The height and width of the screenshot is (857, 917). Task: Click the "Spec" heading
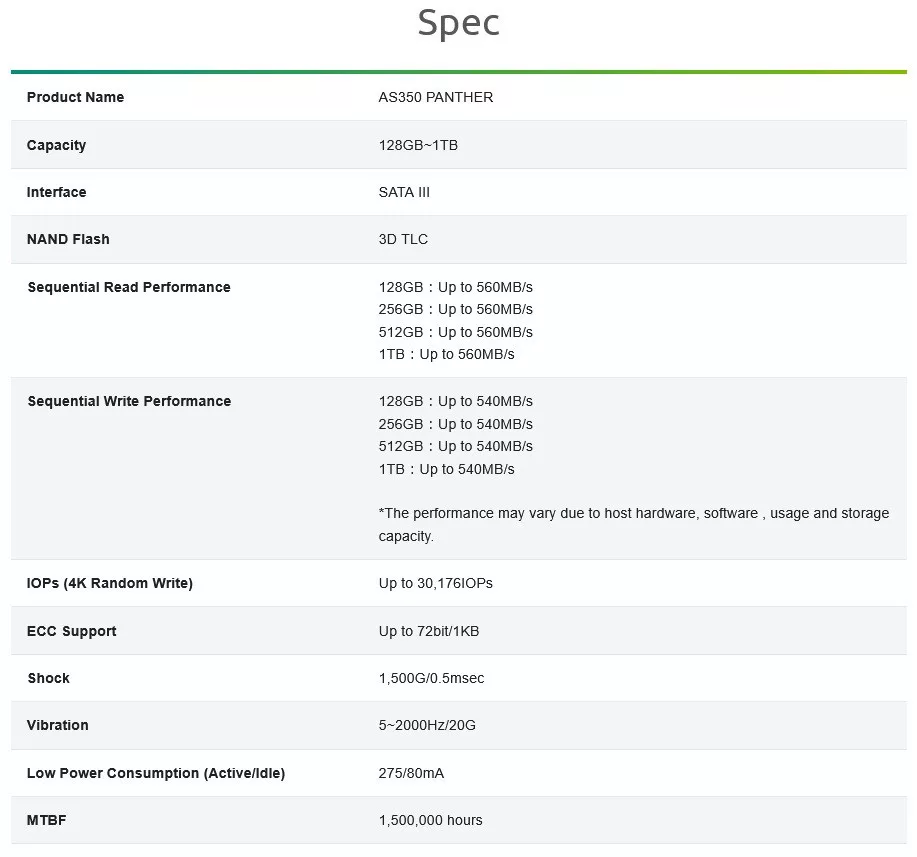pos(458,24)
